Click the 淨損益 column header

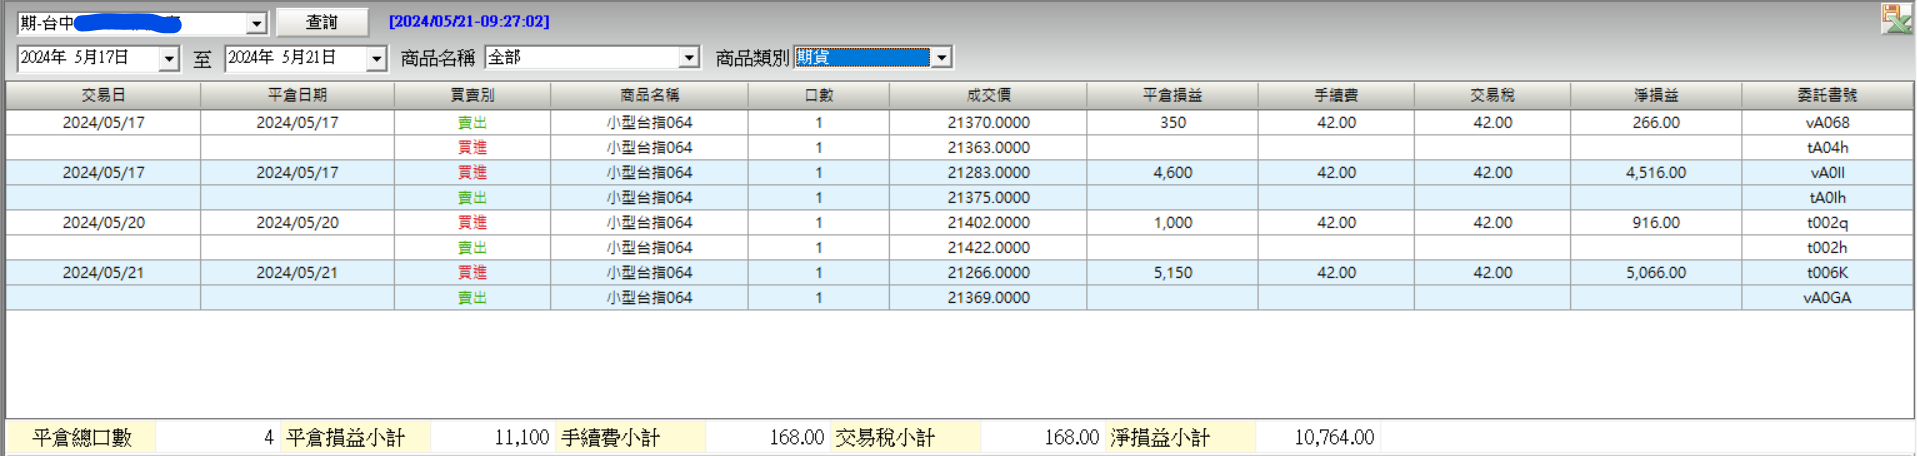point(1656,95)
